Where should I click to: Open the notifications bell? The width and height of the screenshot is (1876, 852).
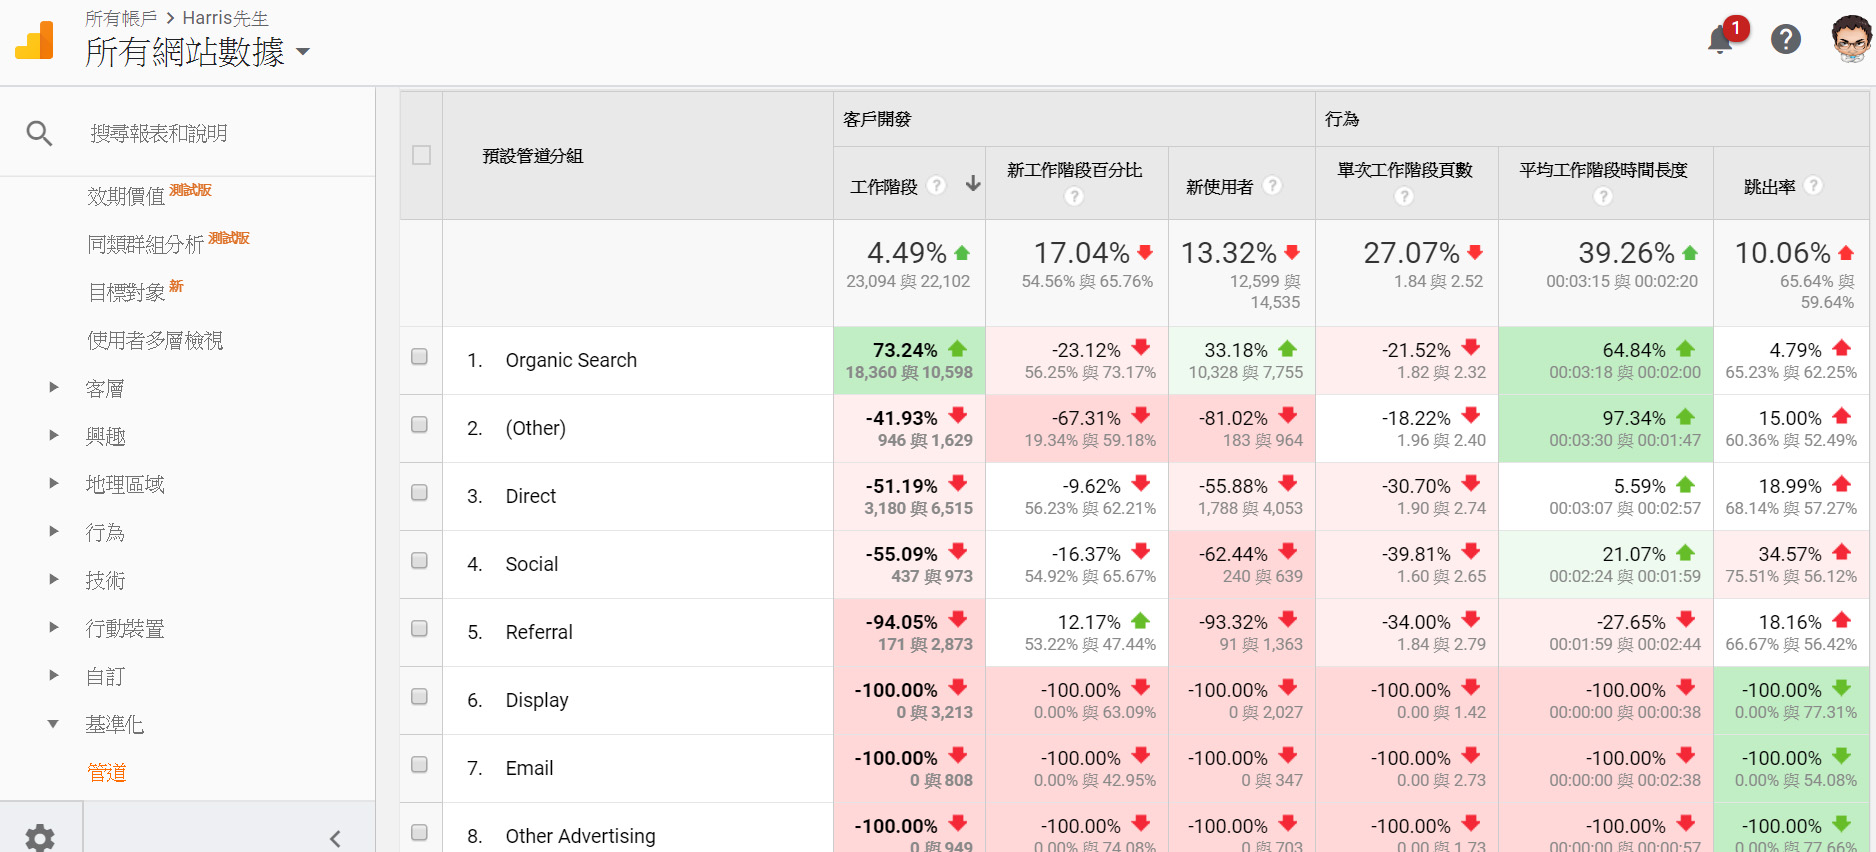pyautogui.click(x=1721, y=39)
